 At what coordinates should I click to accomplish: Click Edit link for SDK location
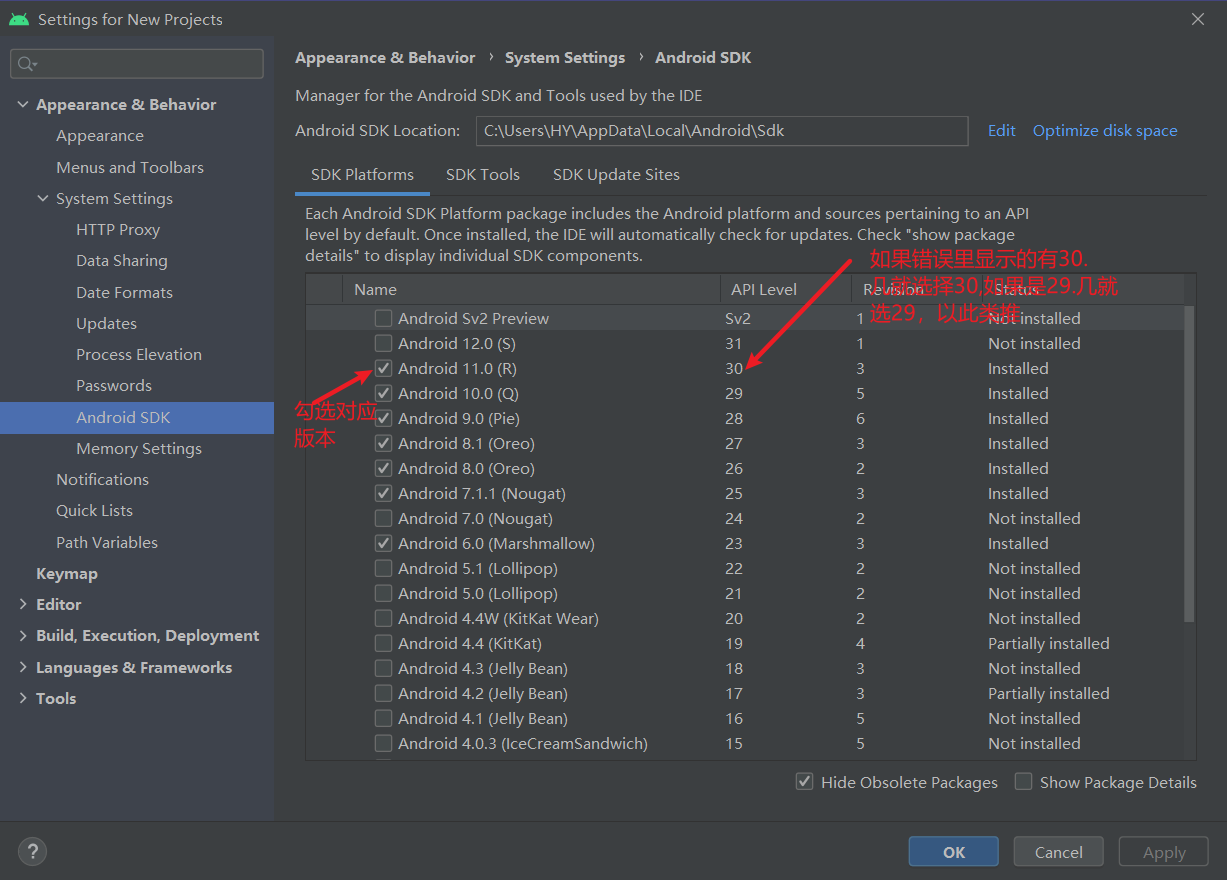tap(1001, 130)
